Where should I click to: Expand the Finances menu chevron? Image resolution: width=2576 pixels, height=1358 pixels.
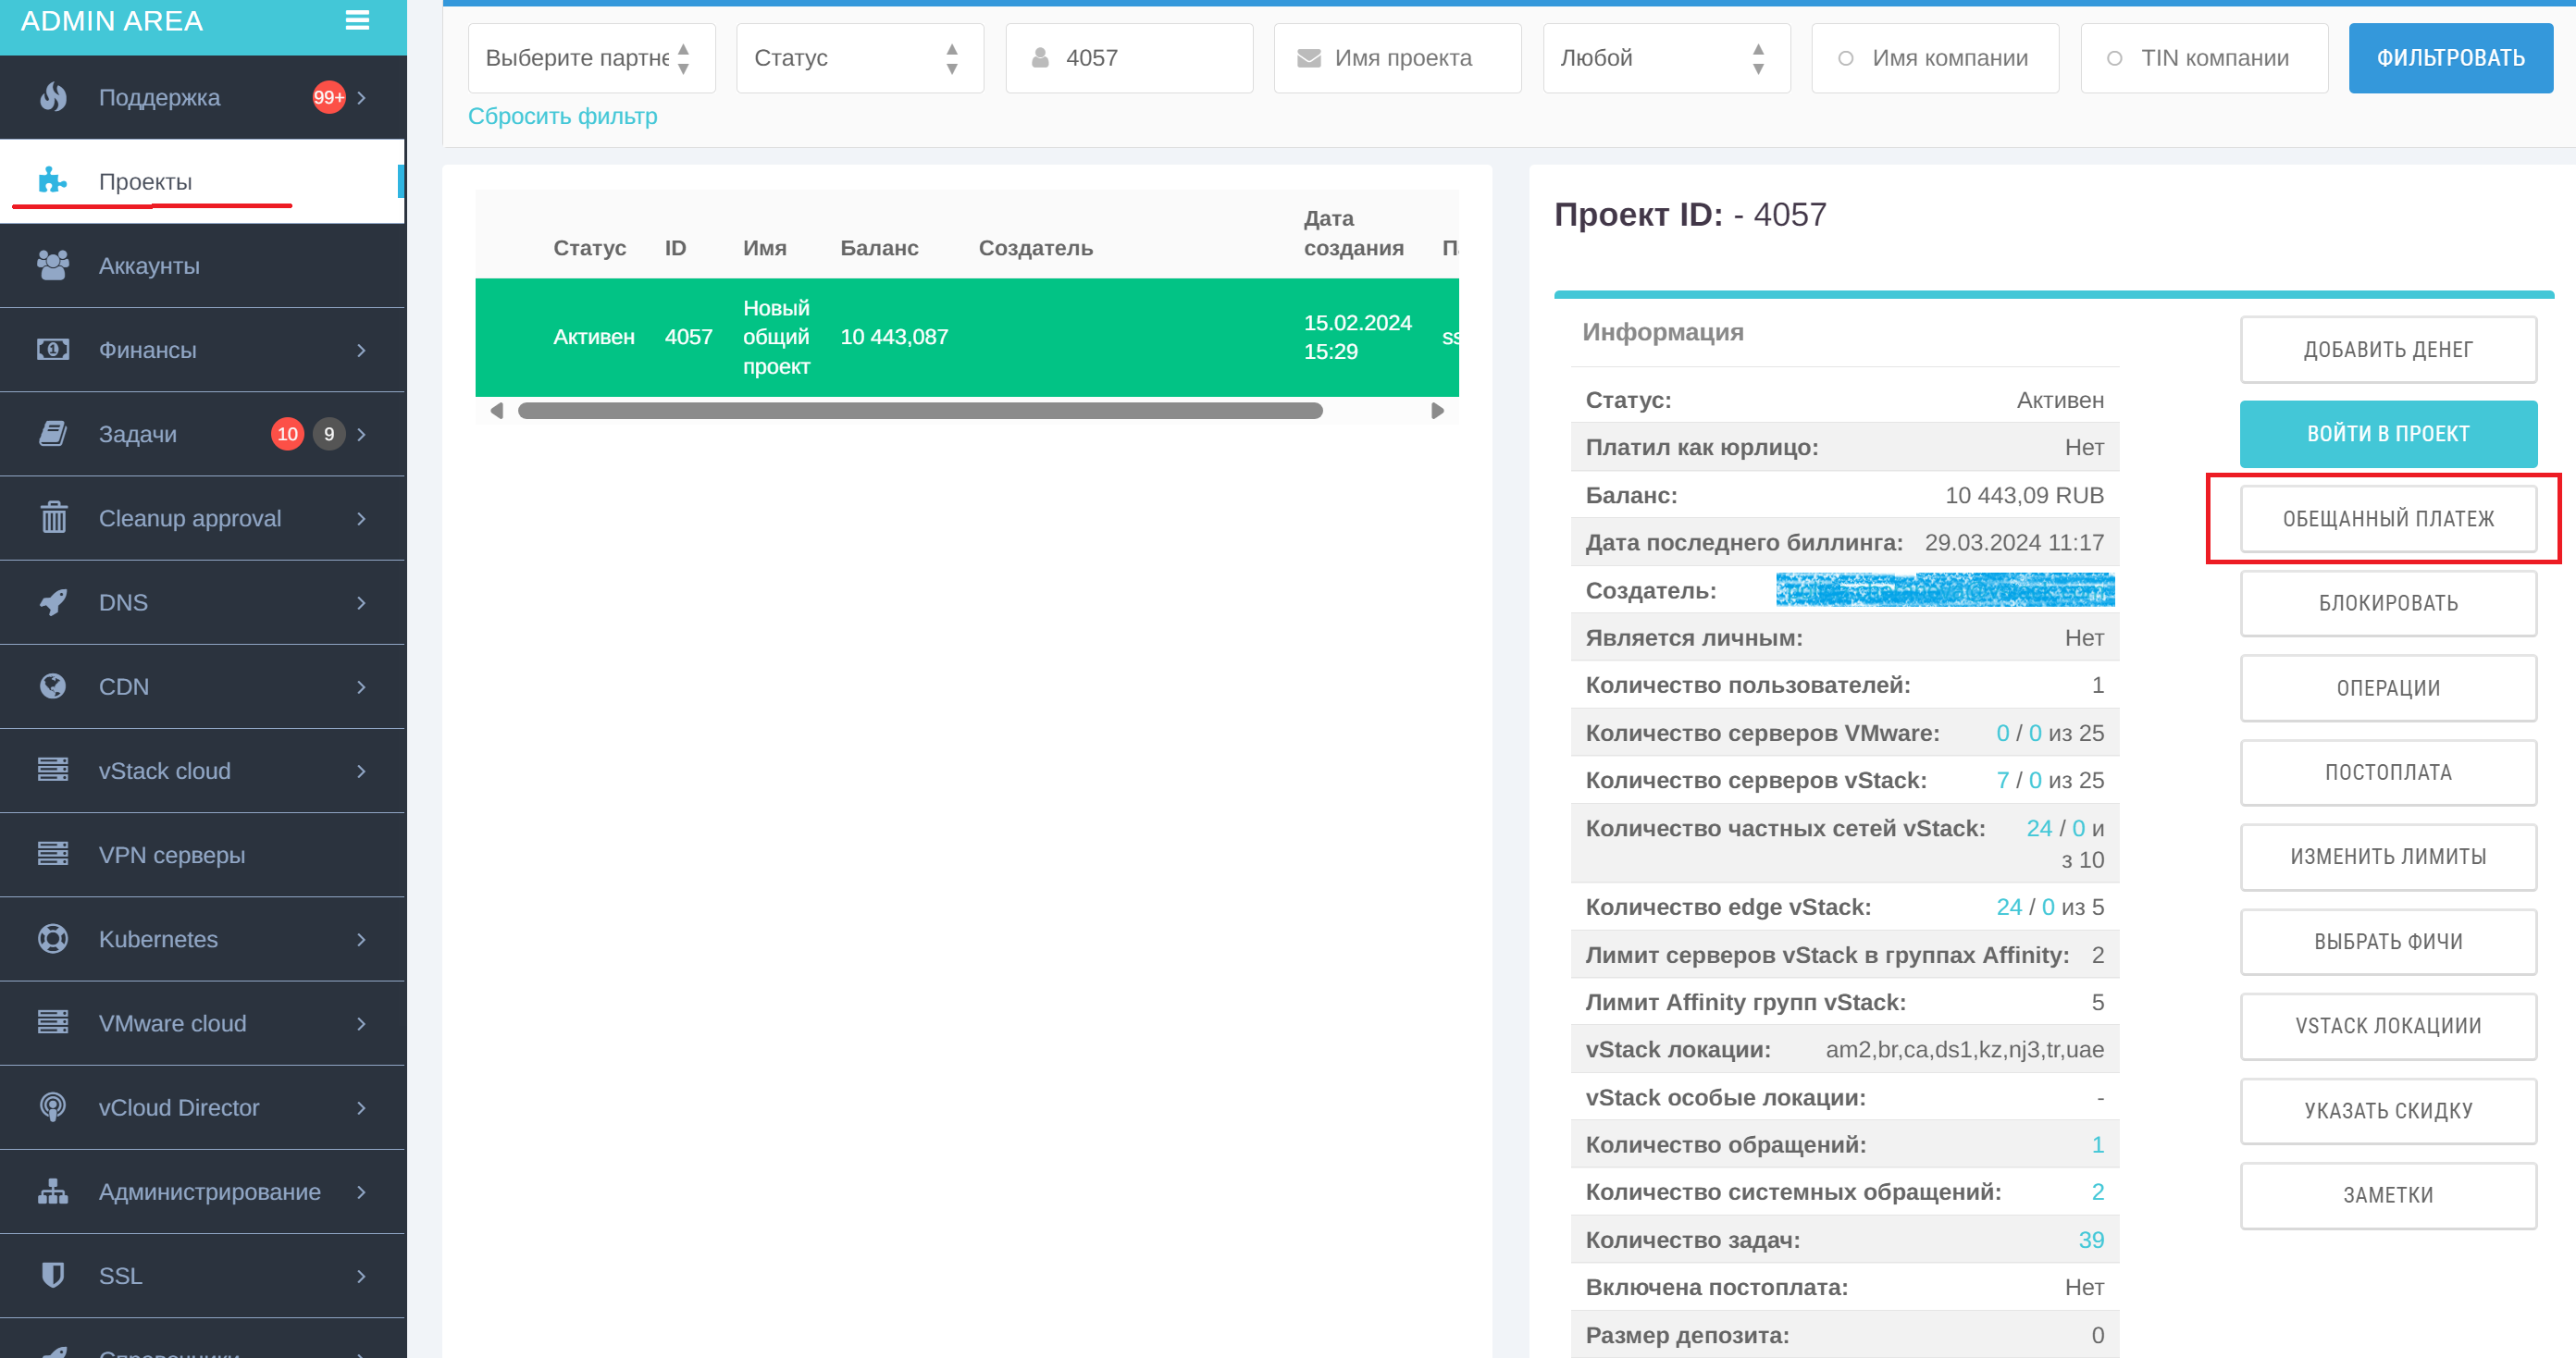pos(361,350)
